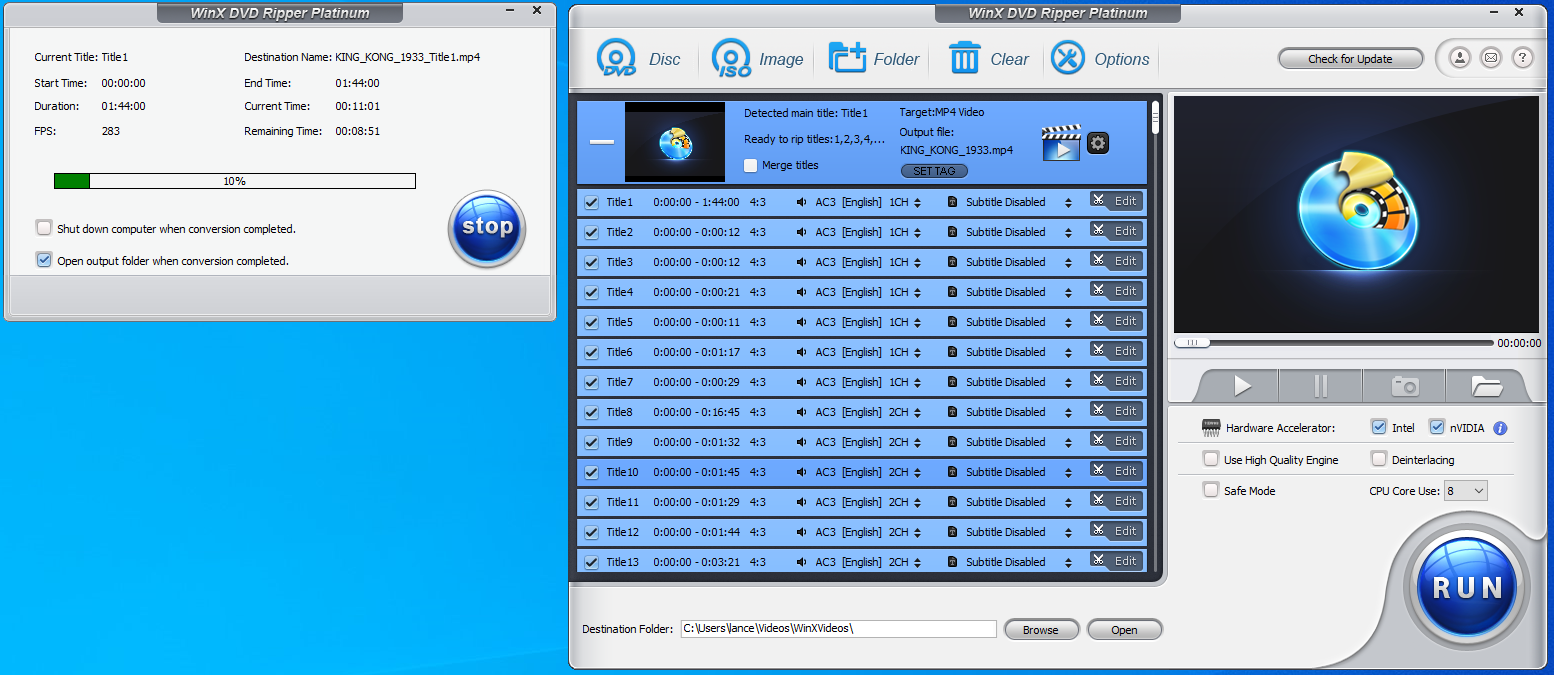Change Title12 audio track selector
Image resolution: width=1554 pixels, height=675 pixels.
917,532
